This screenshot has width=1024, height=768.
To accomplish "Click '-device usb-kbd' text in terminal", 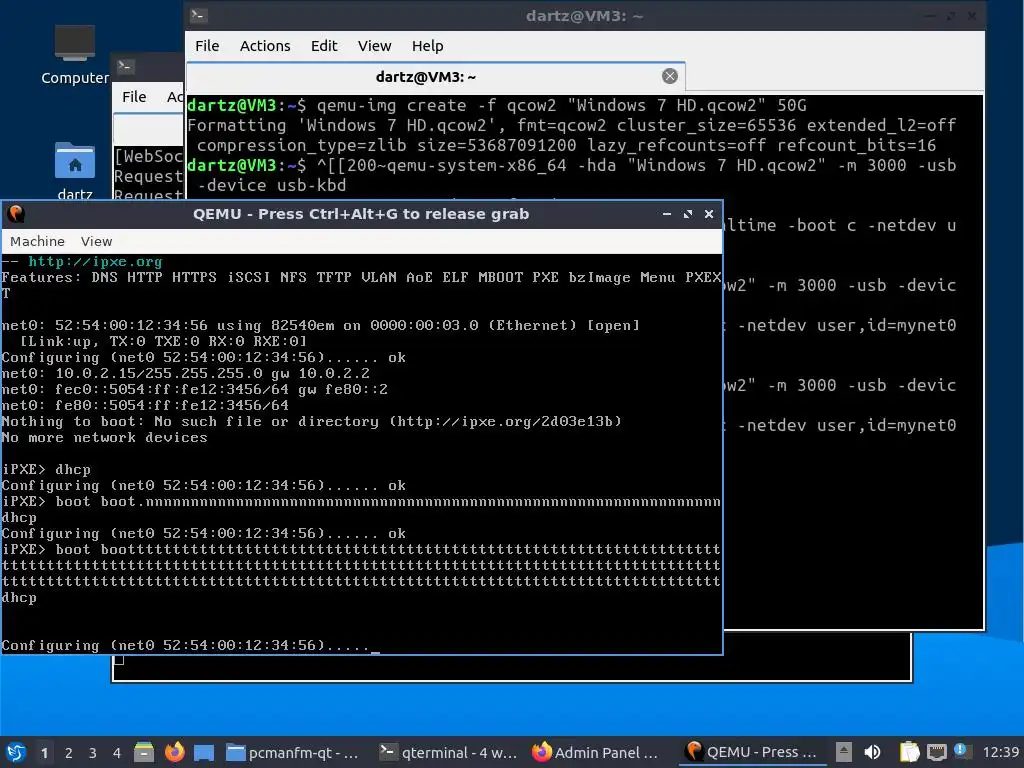I will pyautogui.click(x=272, y=185).
